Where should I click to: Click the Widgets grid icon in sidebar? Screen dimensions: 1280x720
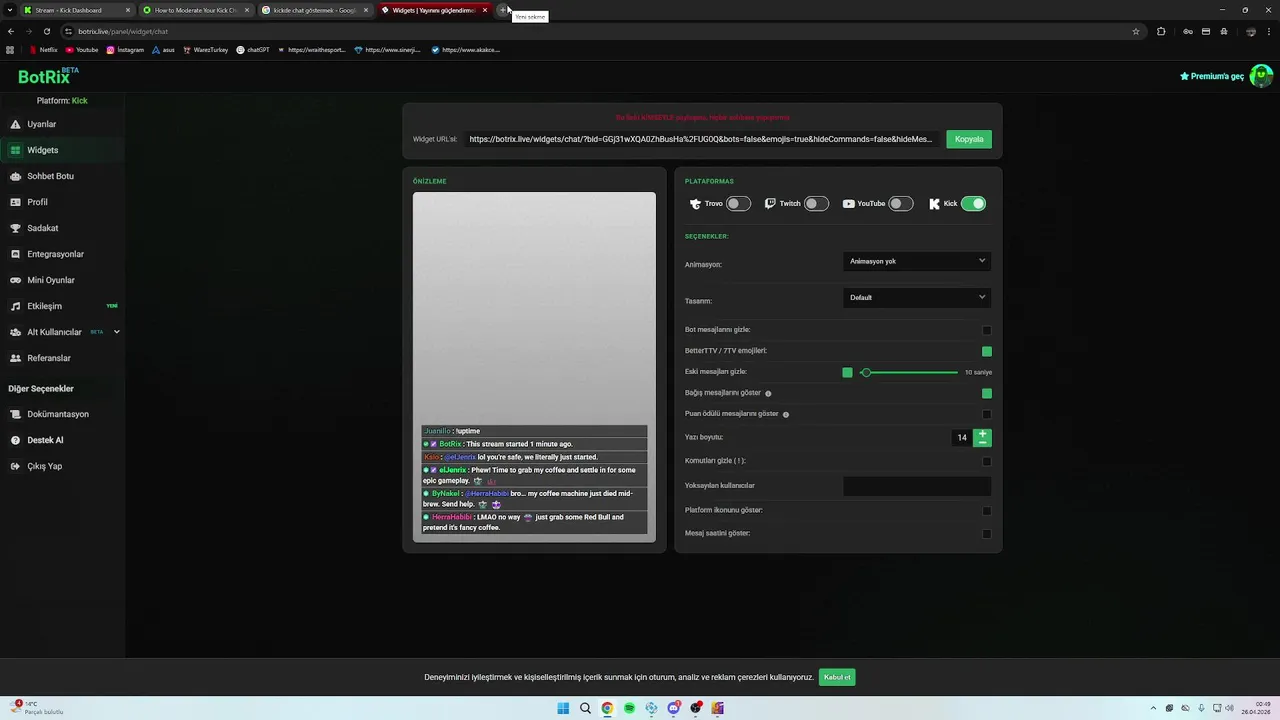(x=16, y=150)
